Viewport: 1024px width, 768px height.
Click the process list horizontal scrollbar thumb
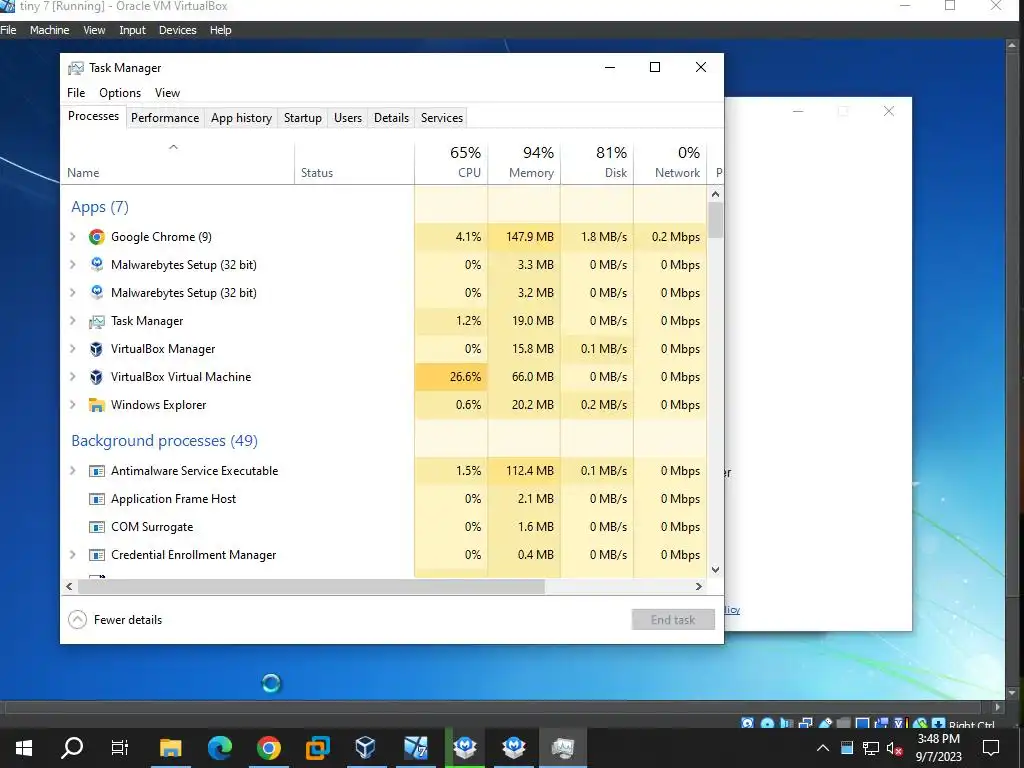click(x=311, y=586)
